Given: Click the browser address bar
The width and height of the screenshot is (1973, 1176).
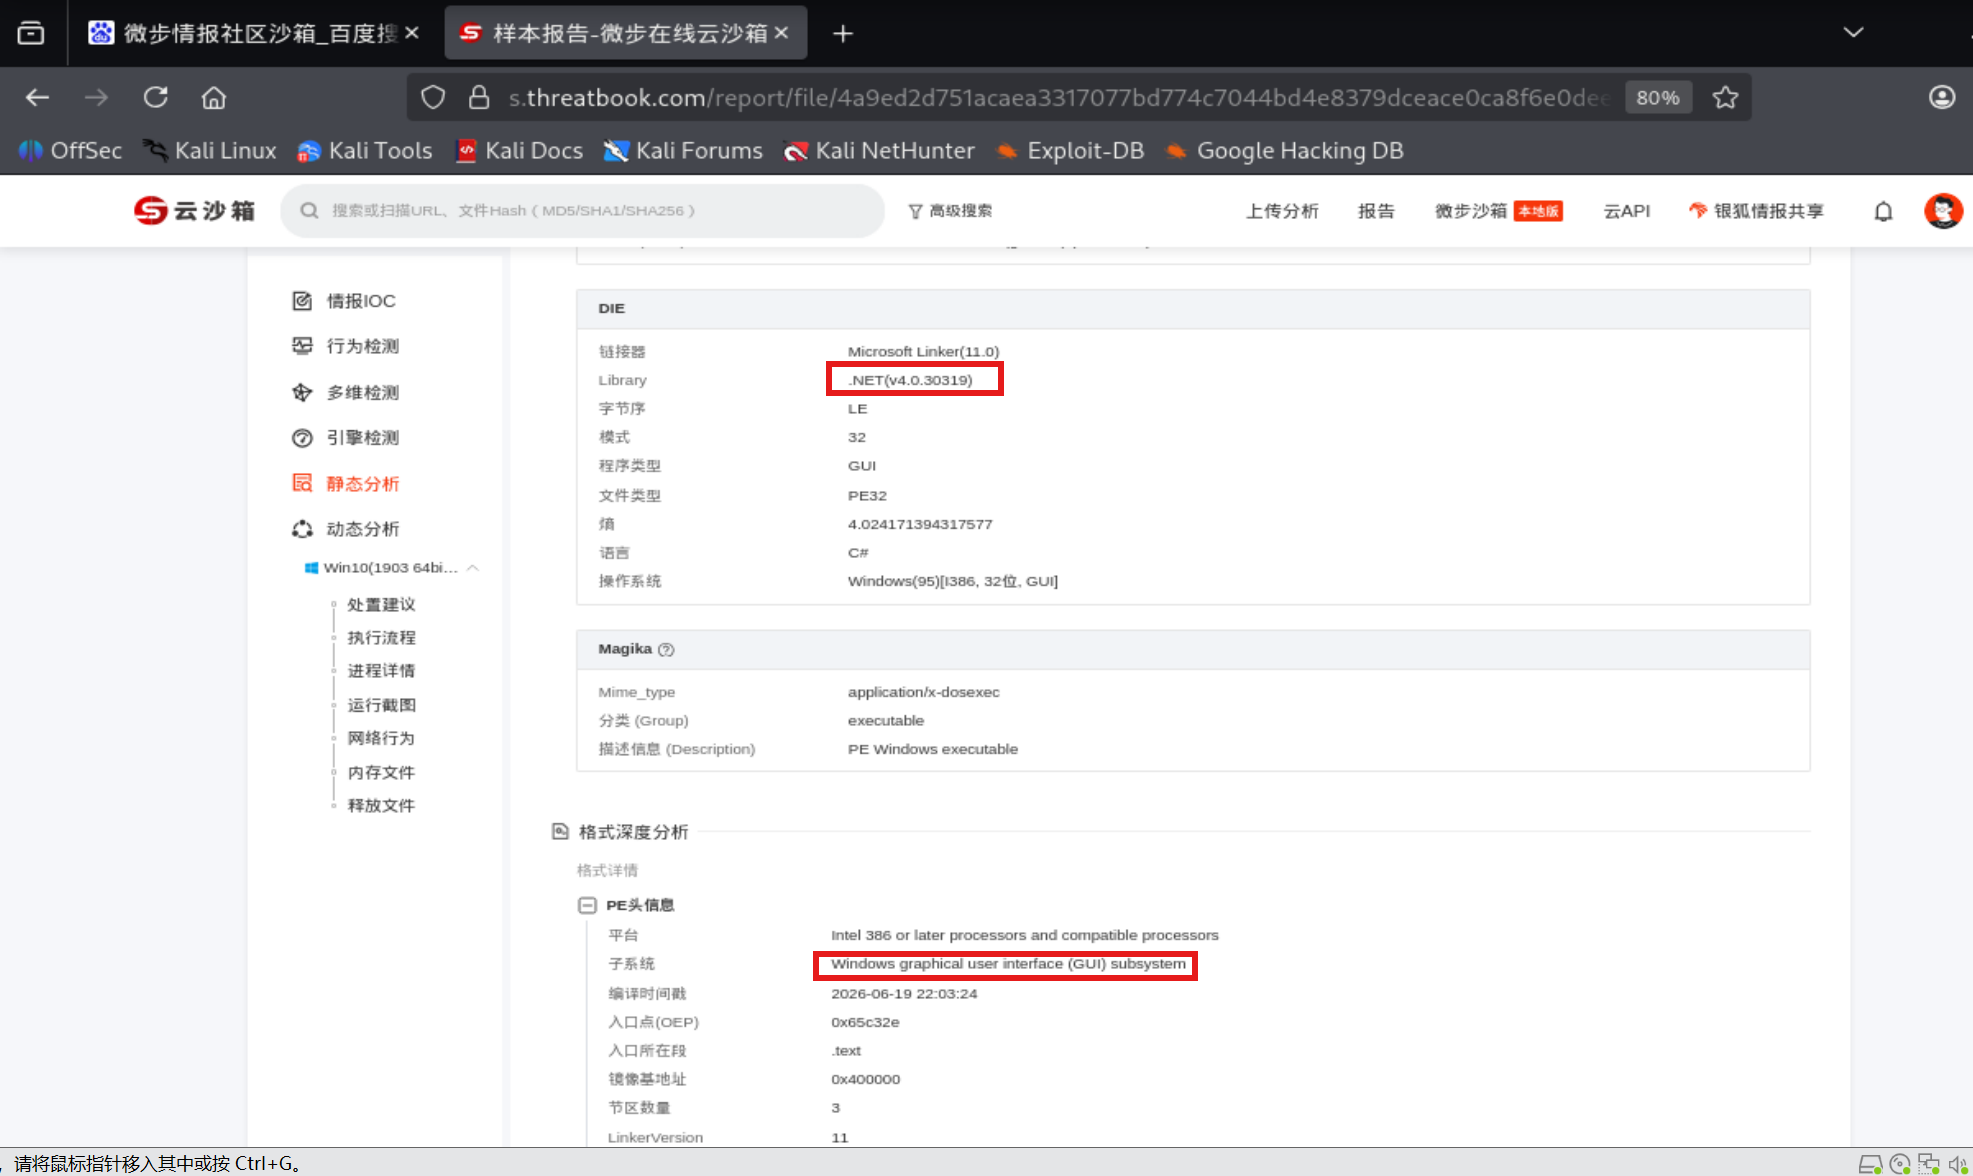Looking at the screenshot, I should 1060,97.
